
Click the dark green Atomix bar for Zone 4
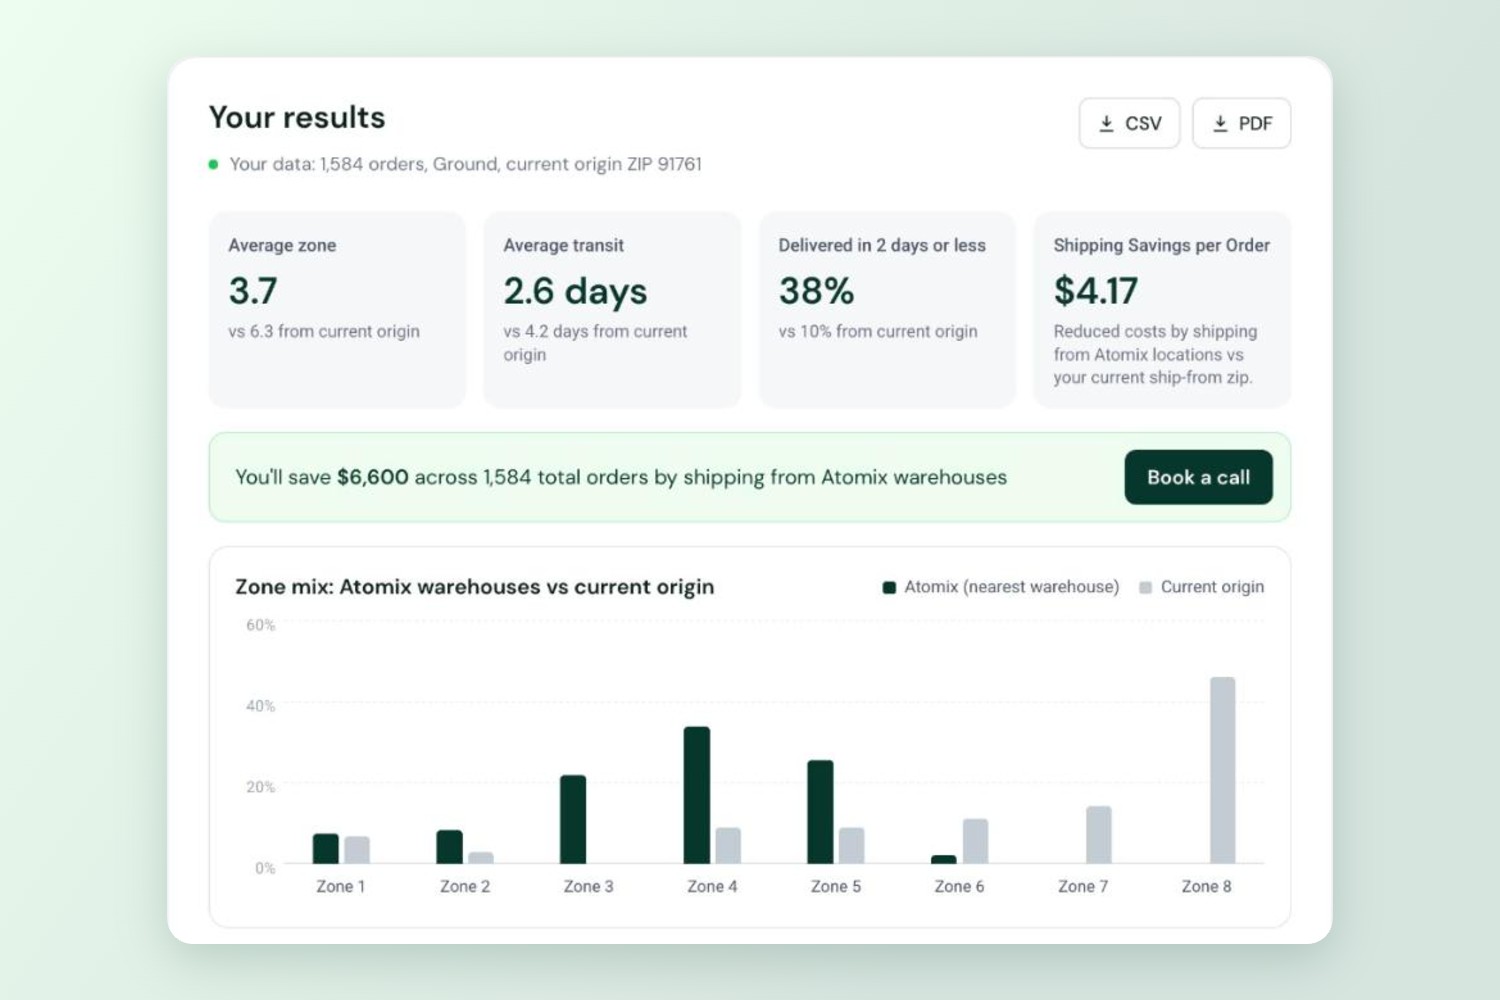pos(697,795)
